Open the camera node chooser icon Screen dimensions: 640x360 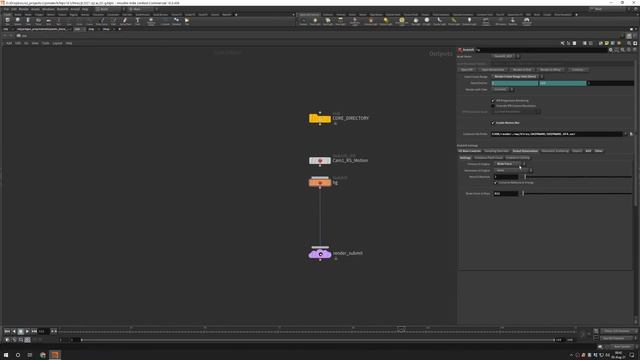pos(631,134)
